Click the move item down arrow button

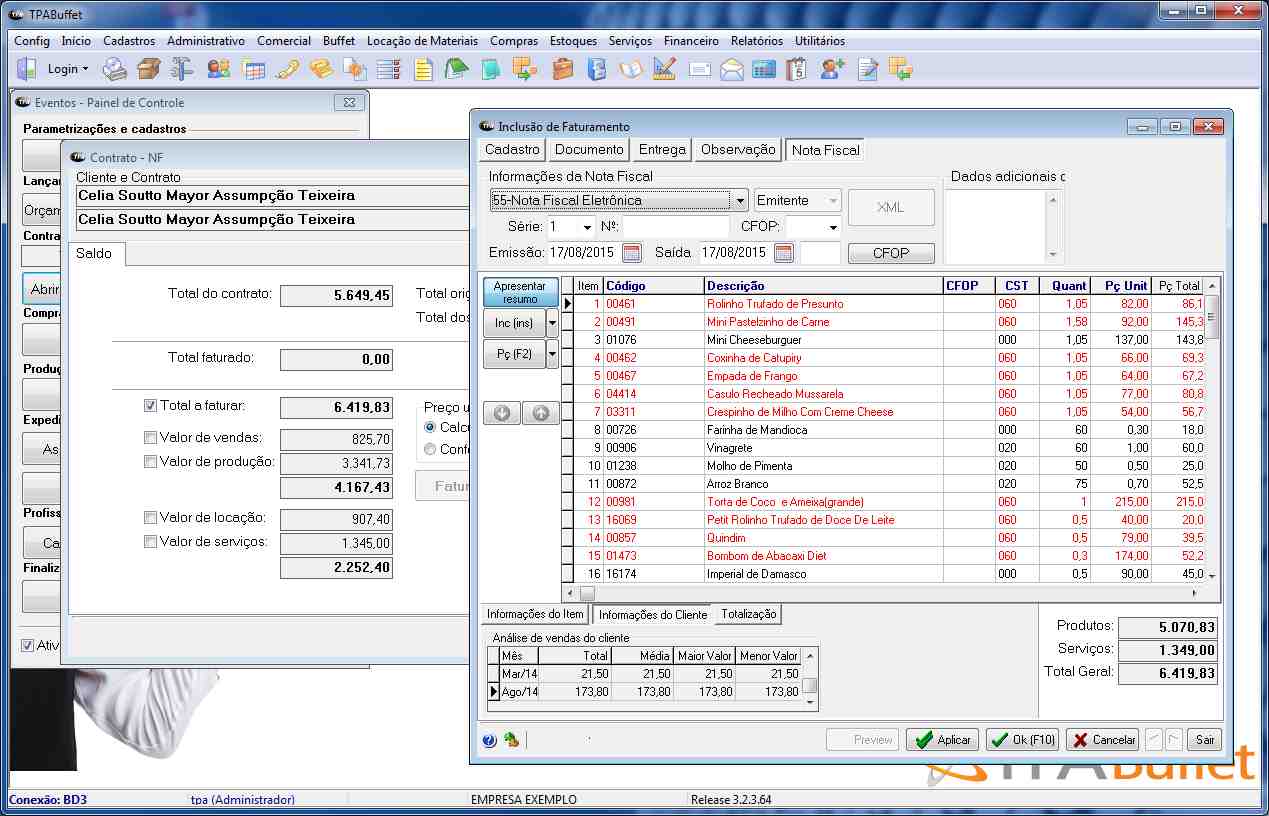502,413
